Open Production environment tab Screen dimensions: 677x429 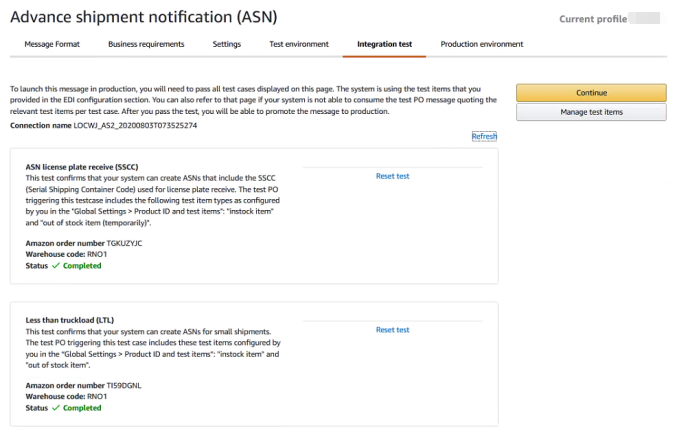pyautogui.click(x=481, y=44)
